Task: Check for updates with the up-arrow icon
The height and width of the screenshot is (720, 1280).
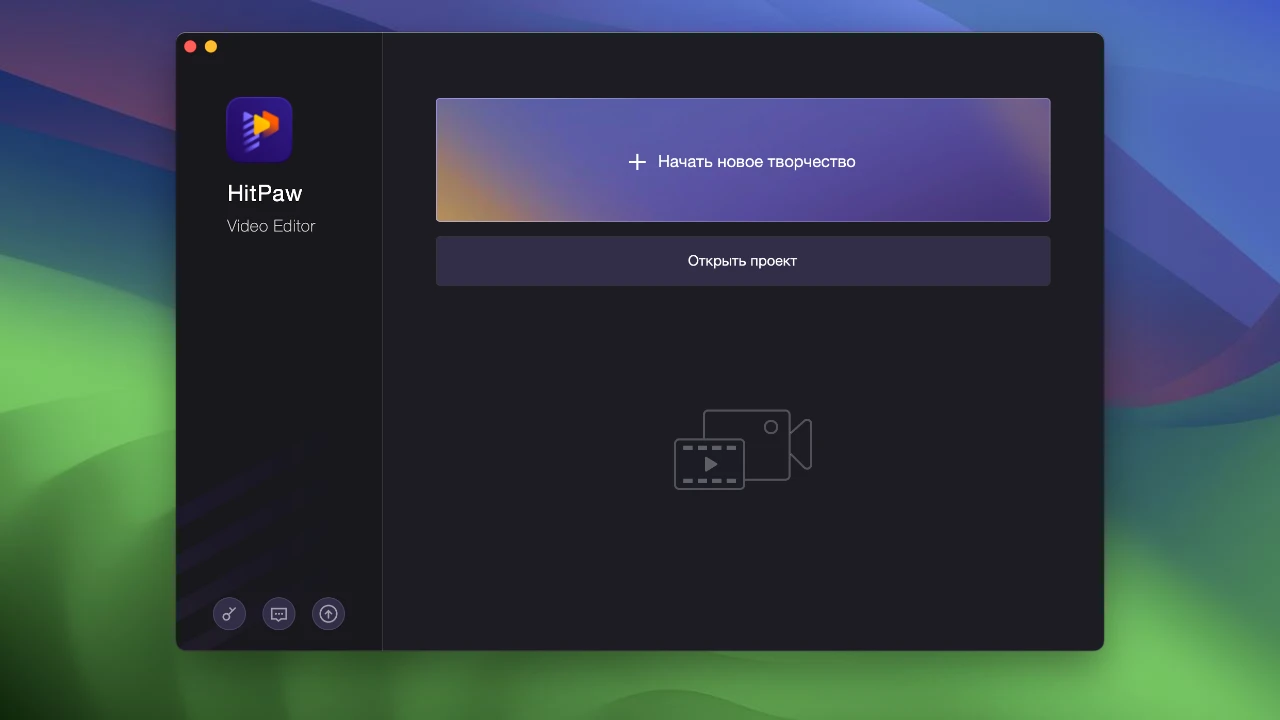Action: click(328, 614)
